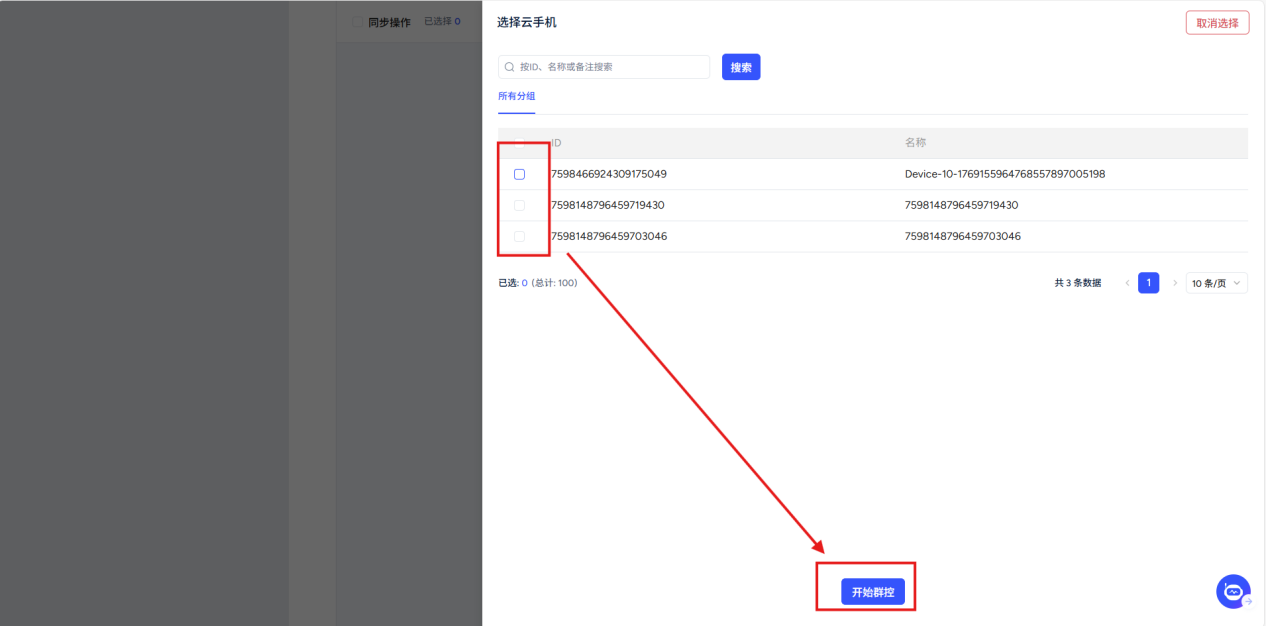Focus the ID/name search input field
The height and width of the screenshot is (626, 1266).
[610, 67]
